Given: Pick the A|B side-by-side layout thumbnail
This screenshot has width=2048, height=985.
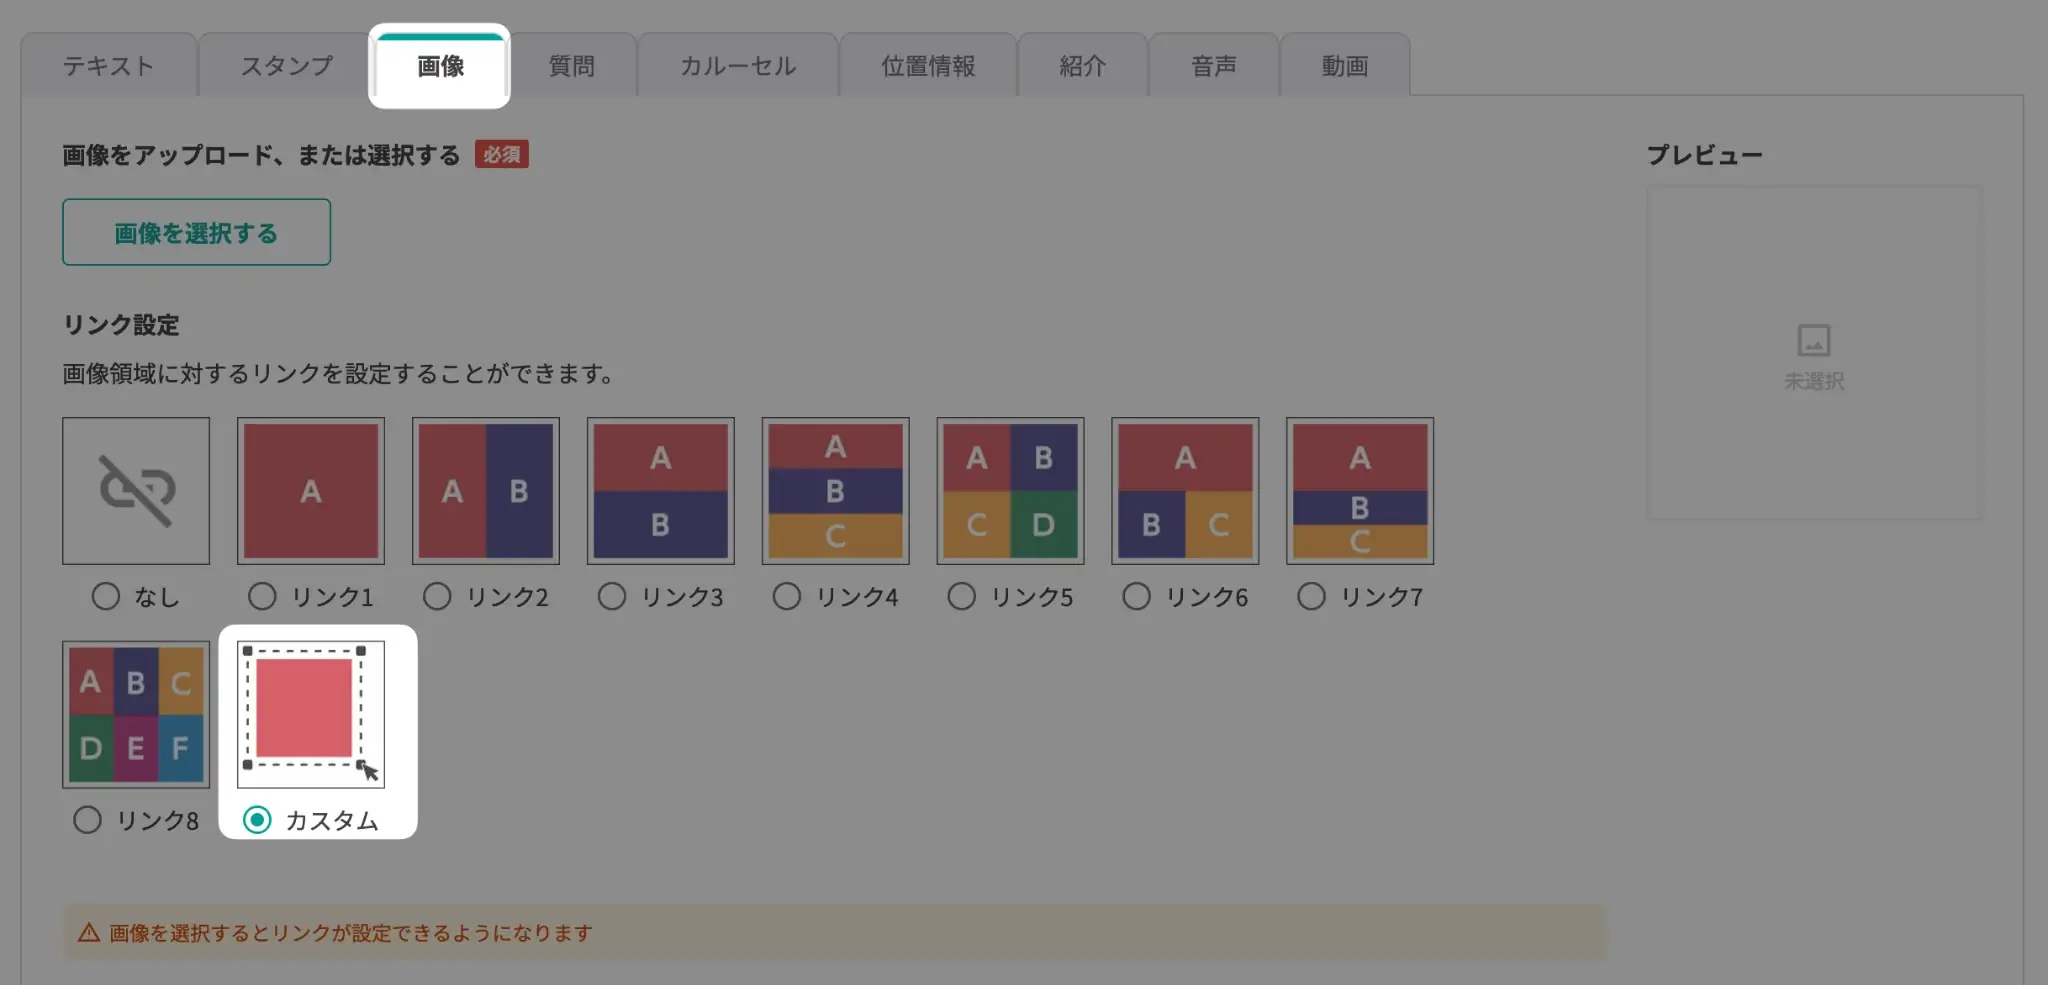Looking at the screenshot, I should pos(486,491).
